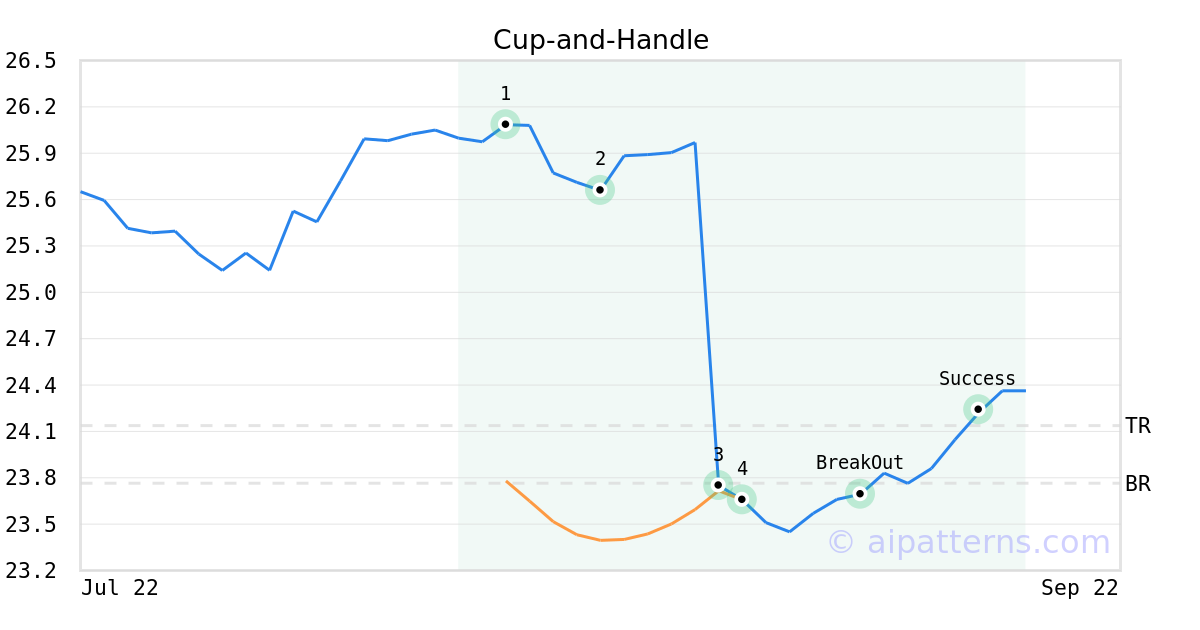Click the Jul 22 date label
The height and width of the screenshot is (630, 1200).
(x=120, y=588)
